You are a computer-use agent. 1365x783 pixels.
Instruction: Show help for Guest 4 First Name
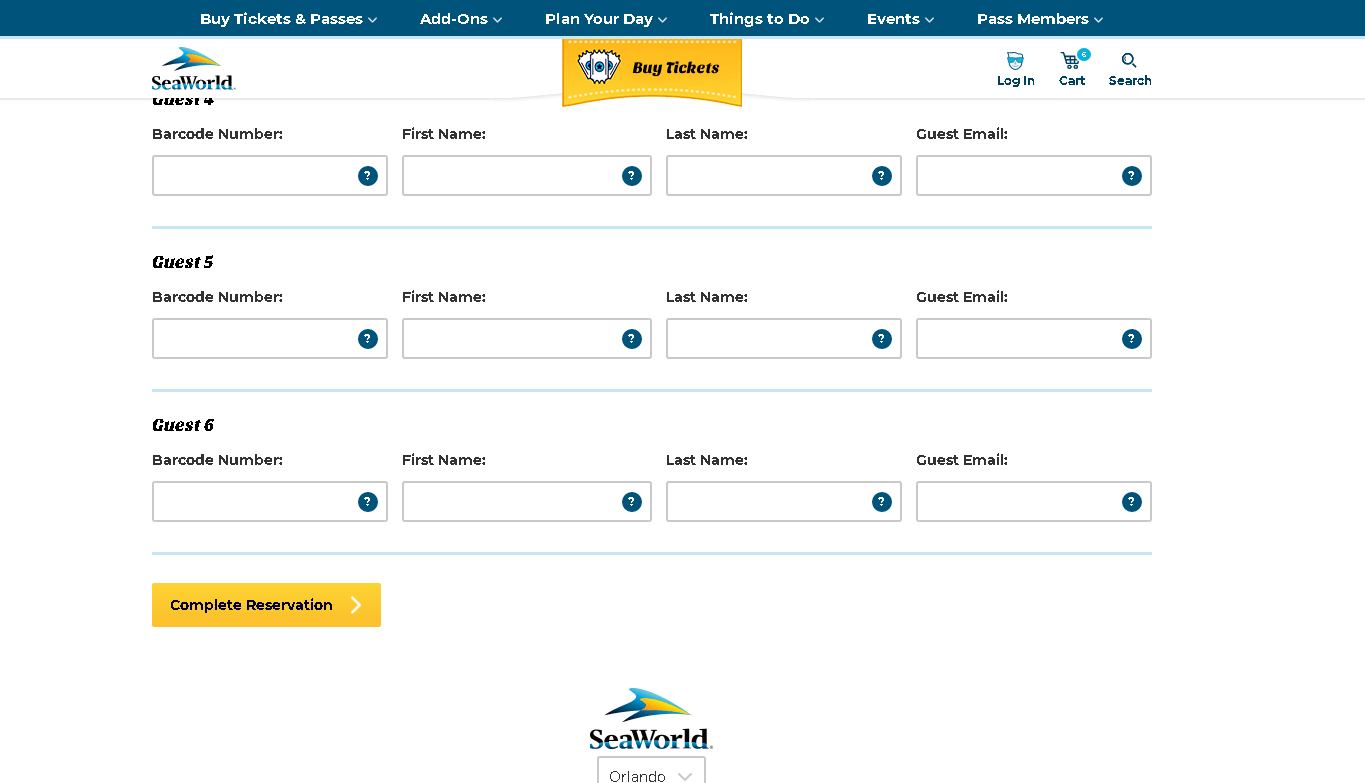632,176
